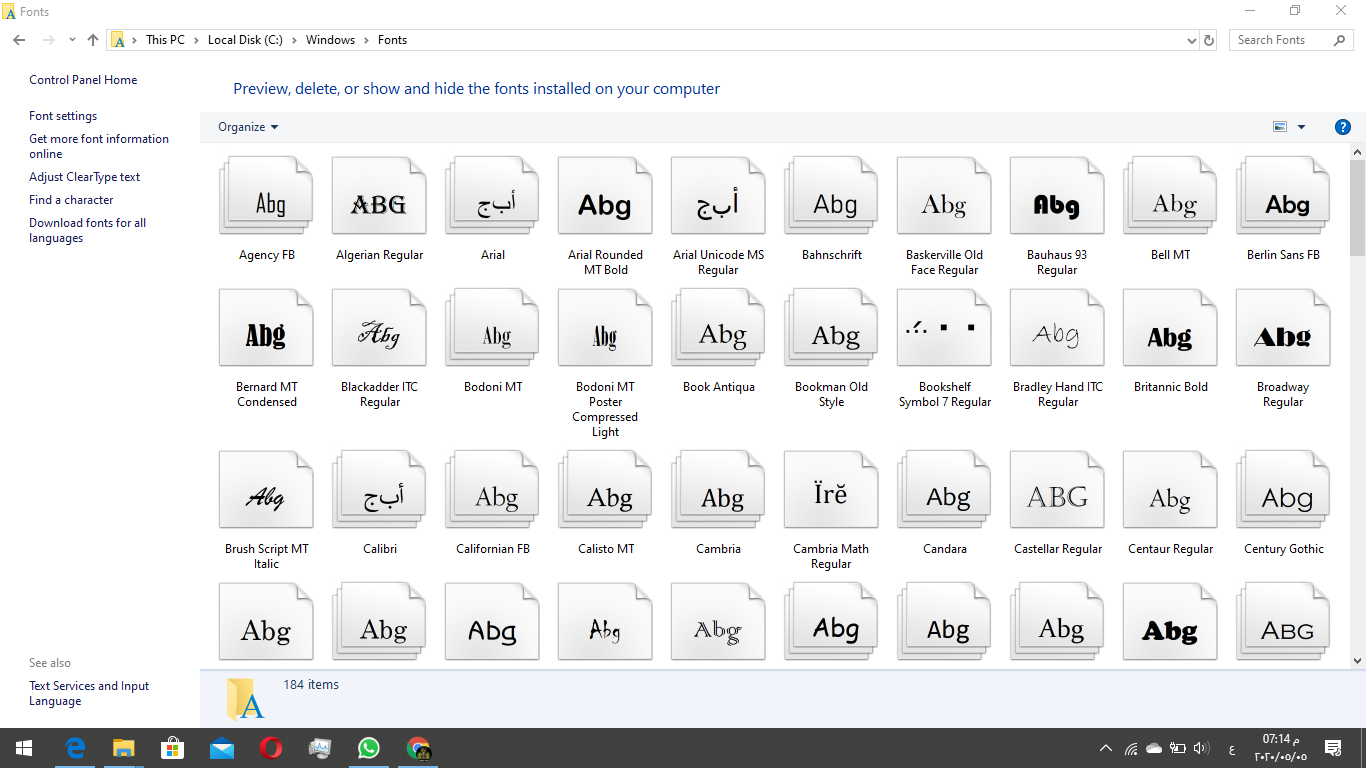
Task: Open the Organize dropdown menu
Action: point(248,127)
